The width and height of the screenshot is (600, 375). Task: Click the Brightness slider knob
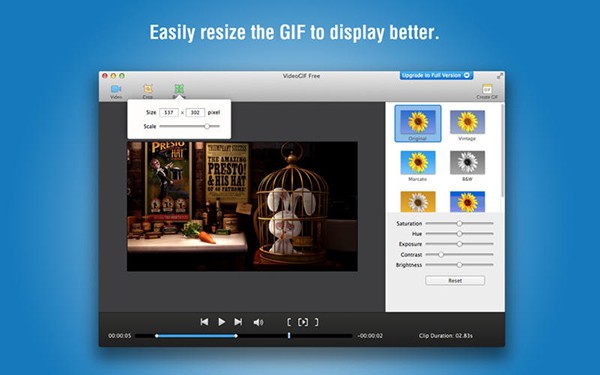(x=459, y=265)
